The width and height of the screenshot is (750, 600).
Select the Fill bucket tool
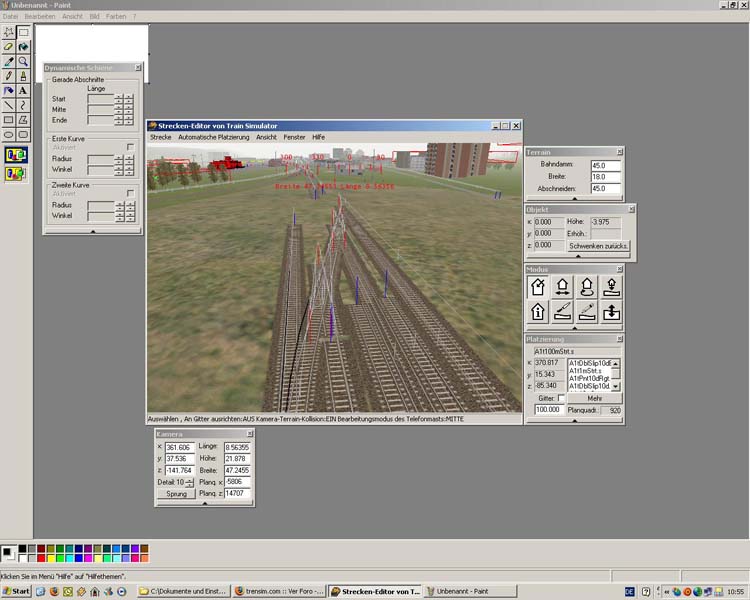tap(23, 47)
